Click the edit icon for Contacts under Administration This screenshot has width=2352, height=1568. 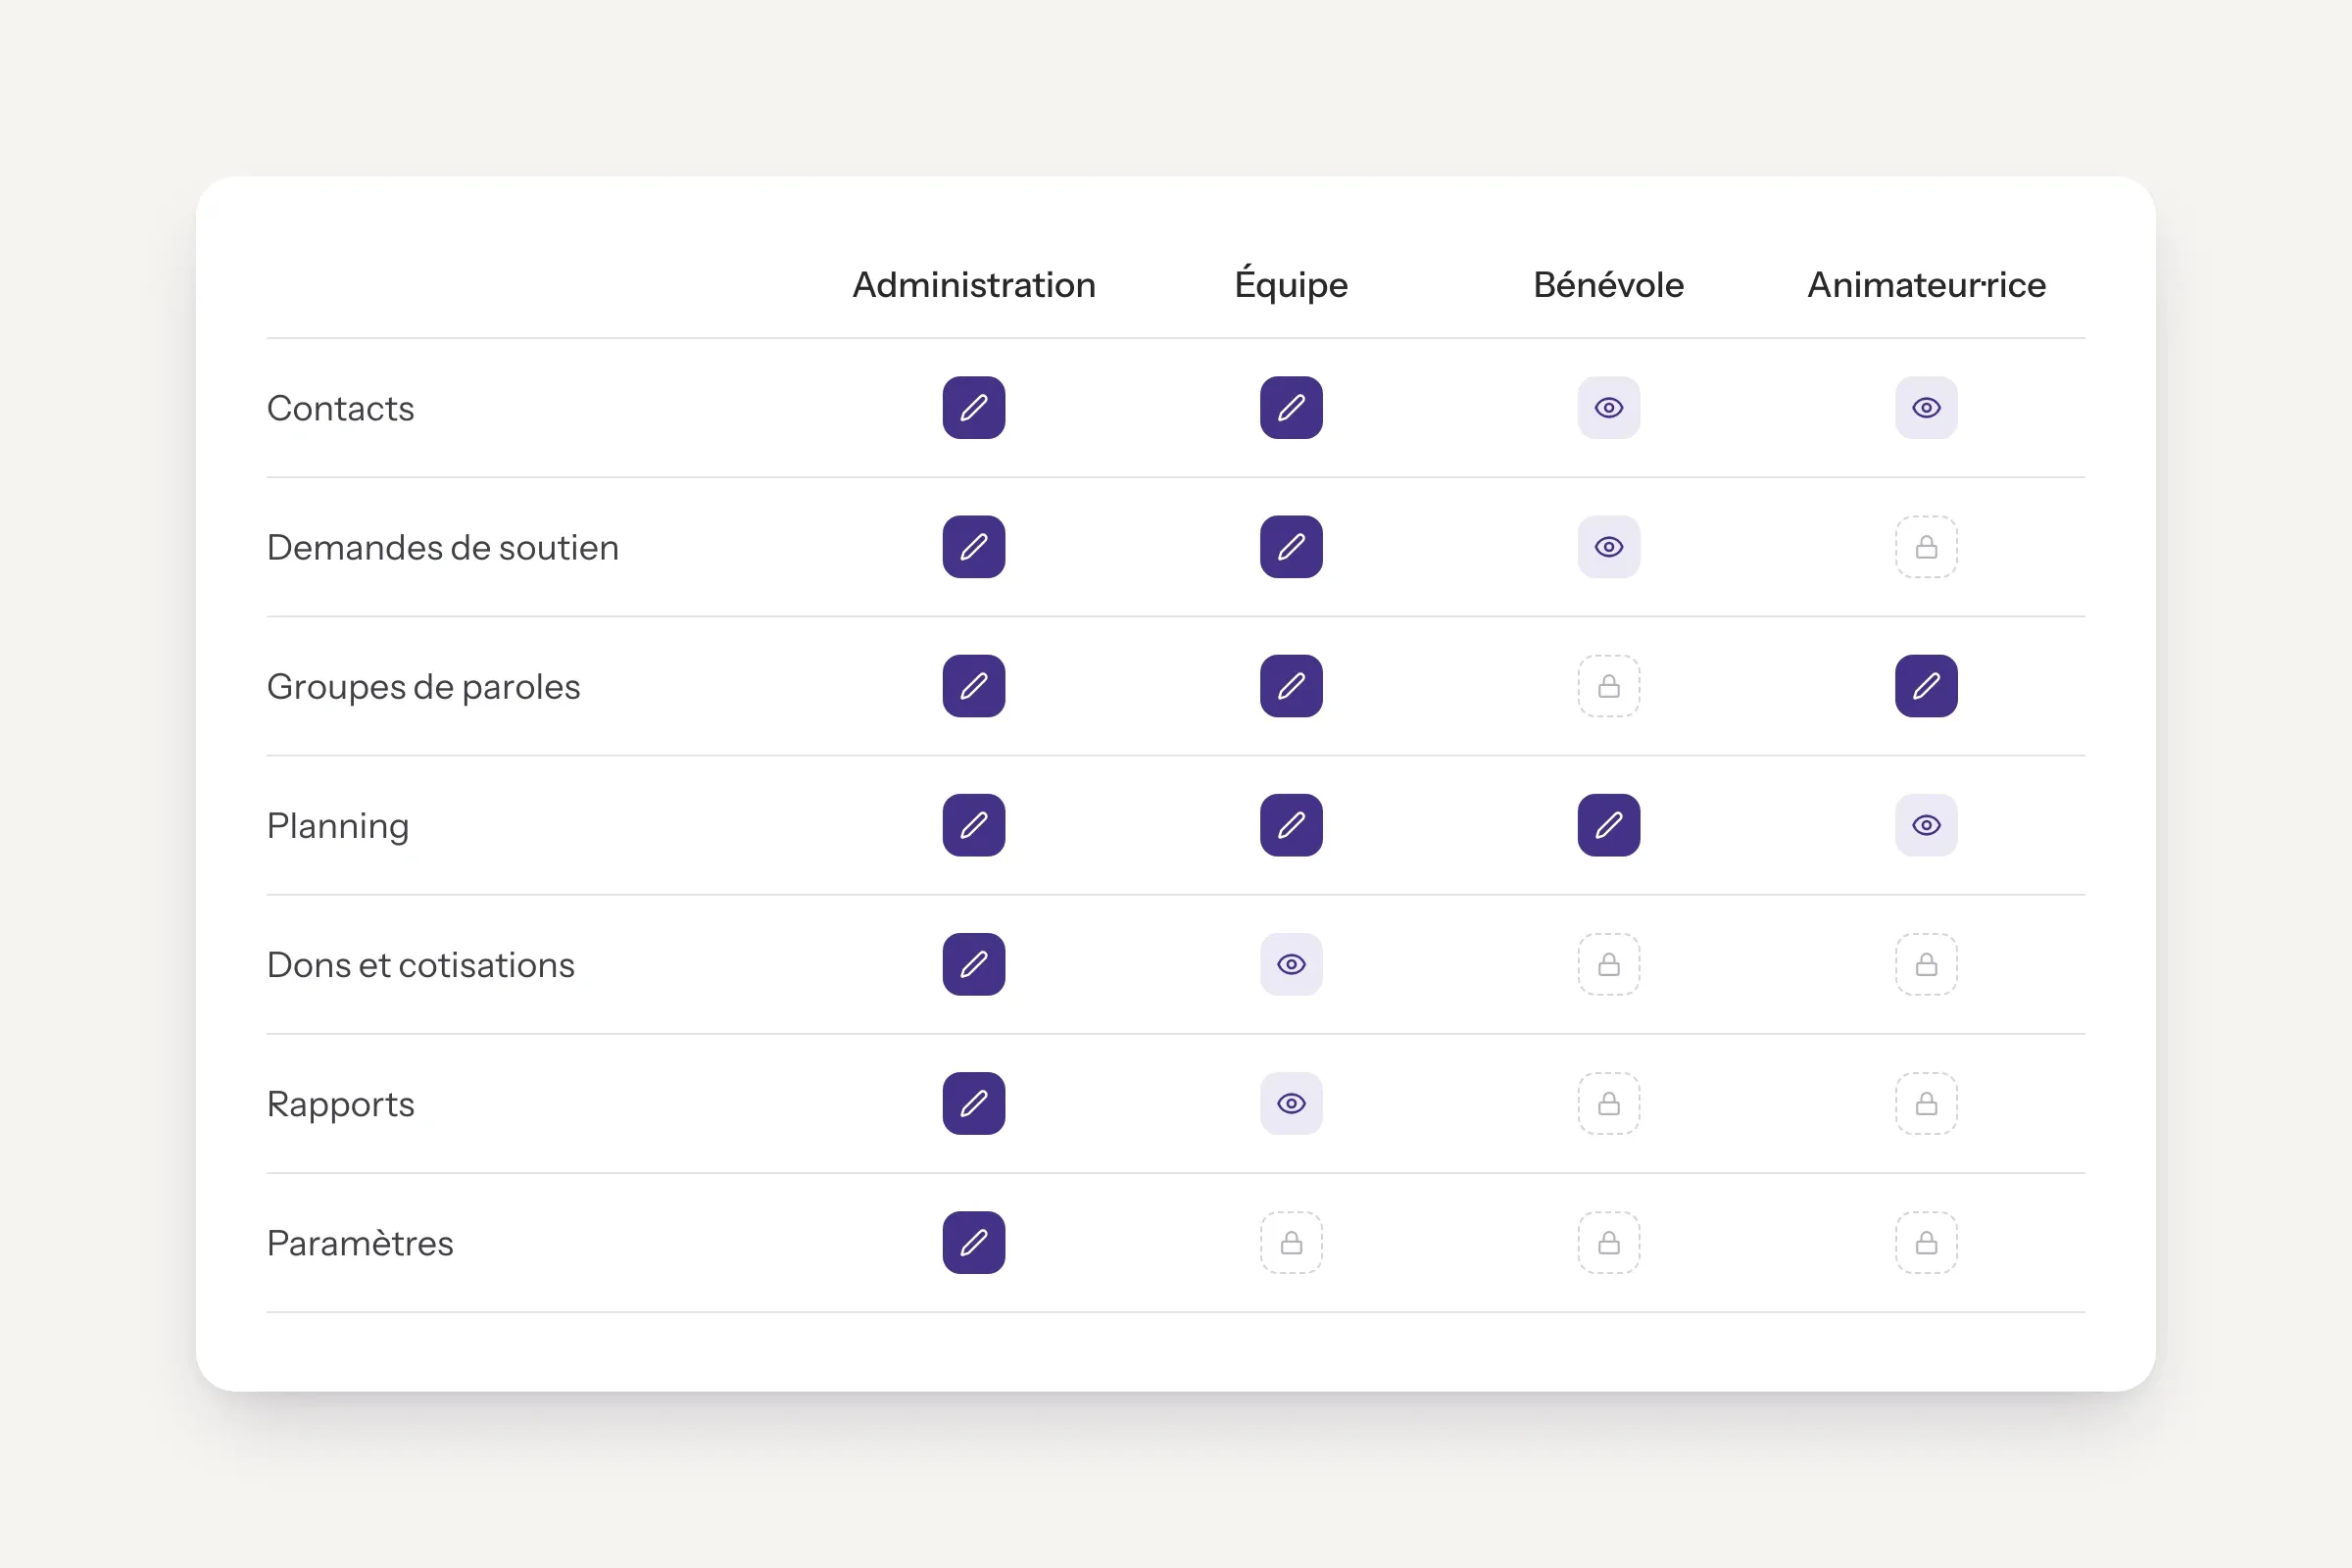(973, 407)
